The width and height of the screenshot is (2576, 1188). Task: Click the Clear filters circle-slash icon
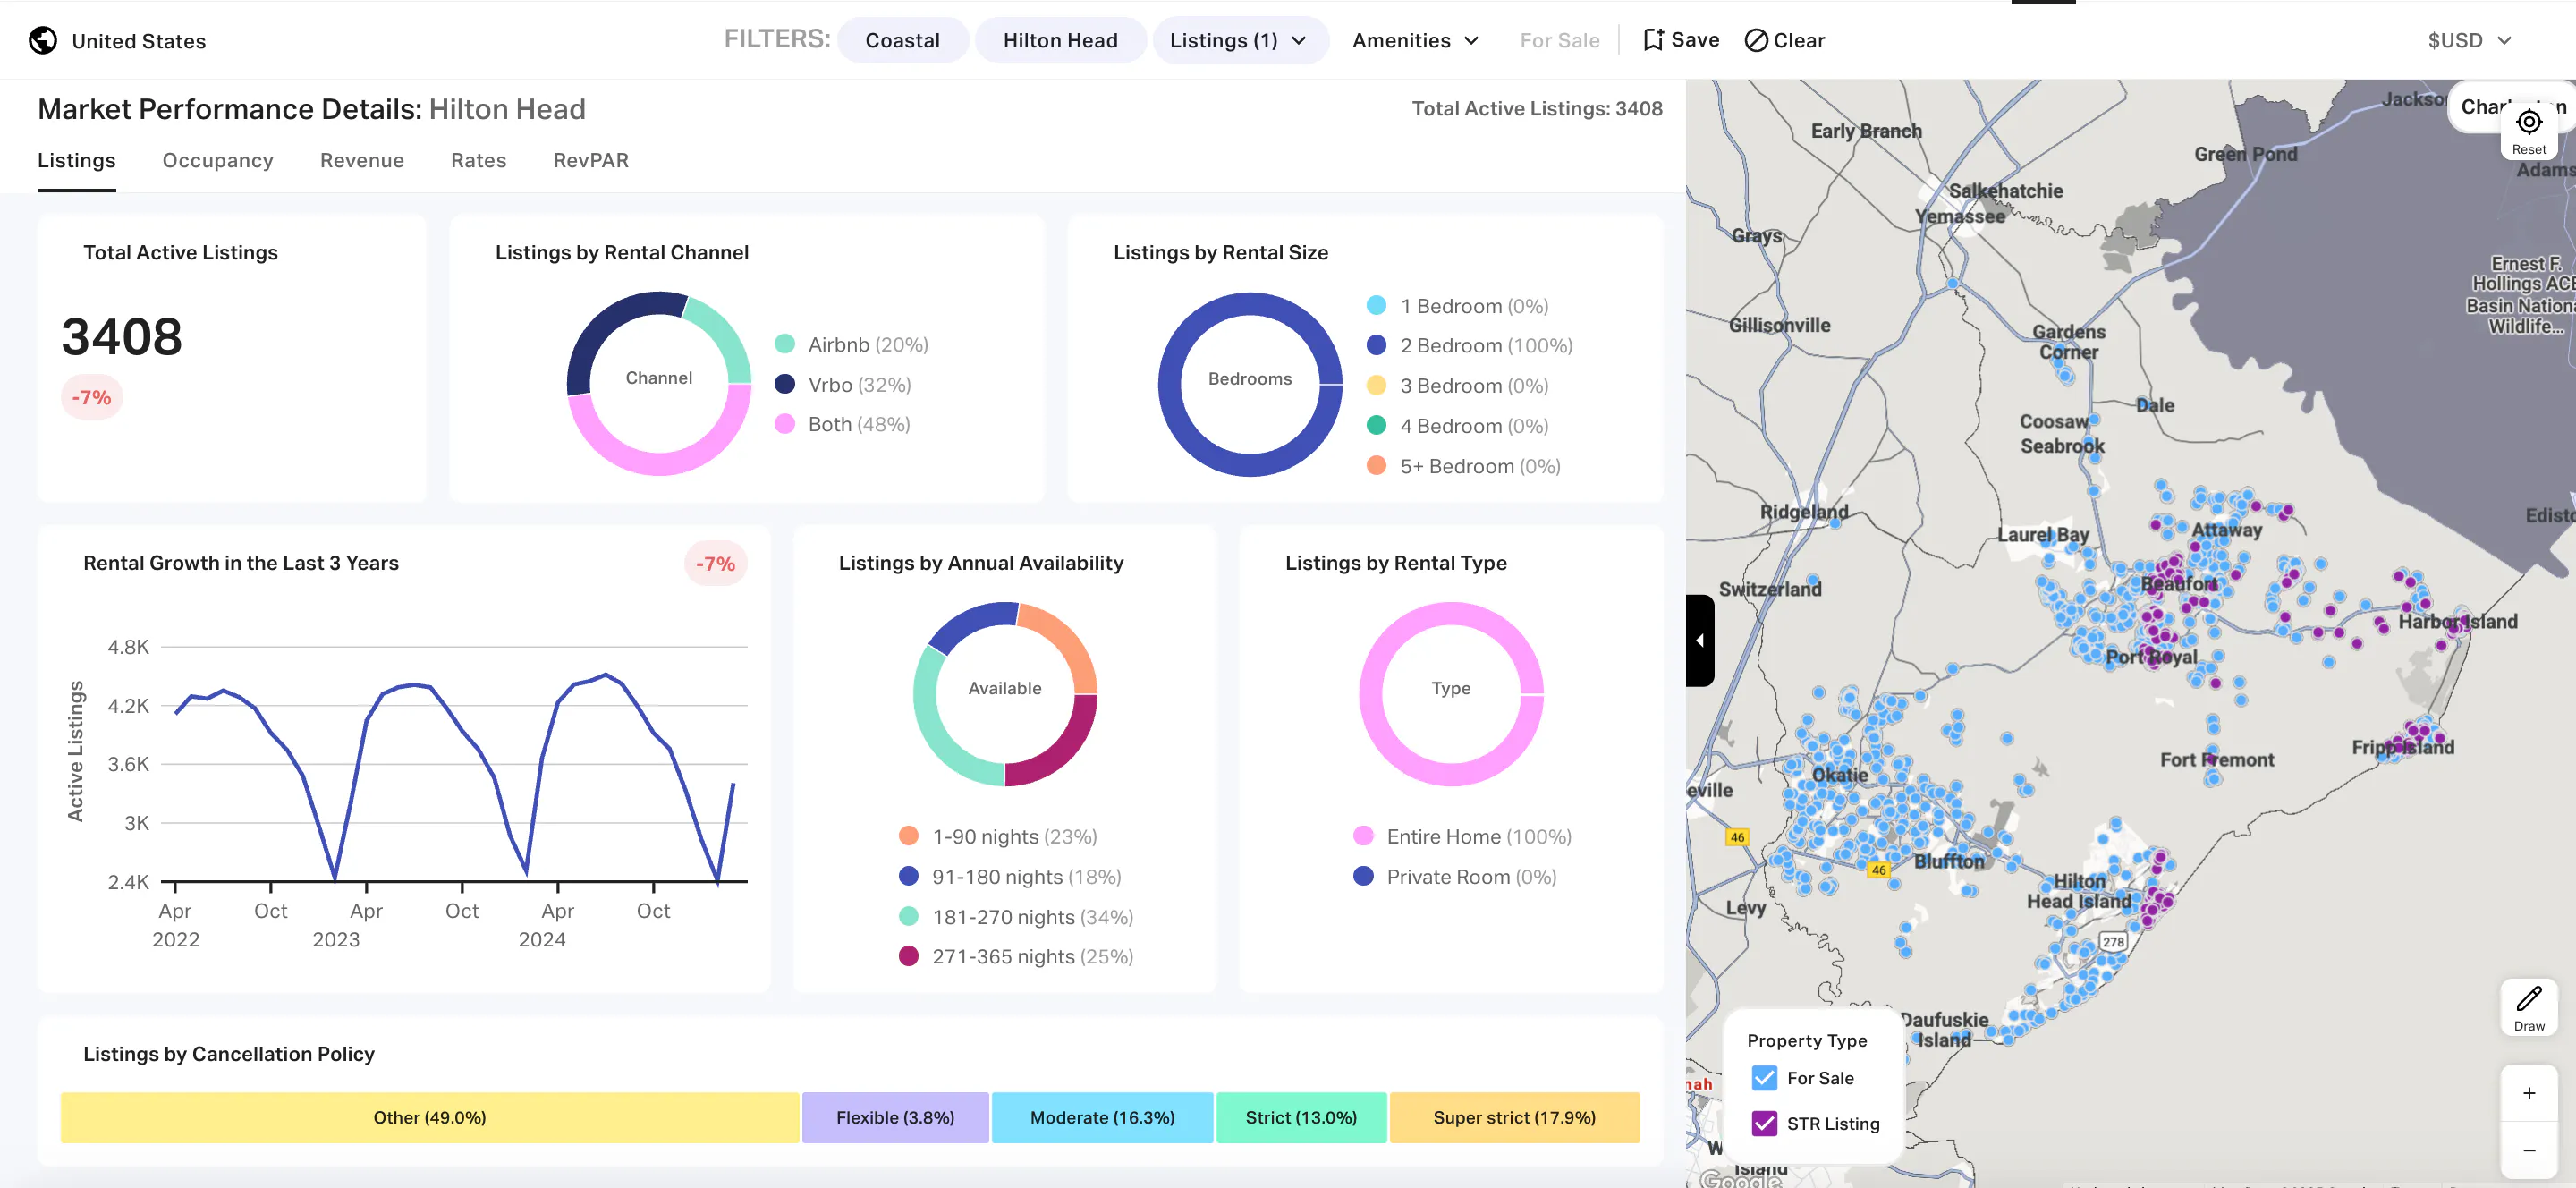point(1756,40)
